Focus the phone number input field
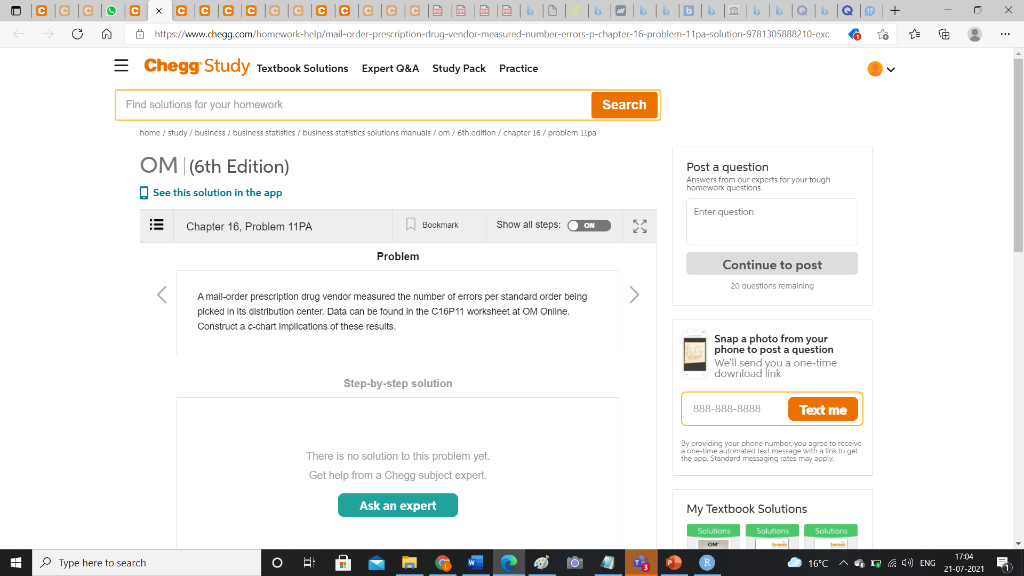Viewport: 1024px width, 576px height. coord(735,409)
